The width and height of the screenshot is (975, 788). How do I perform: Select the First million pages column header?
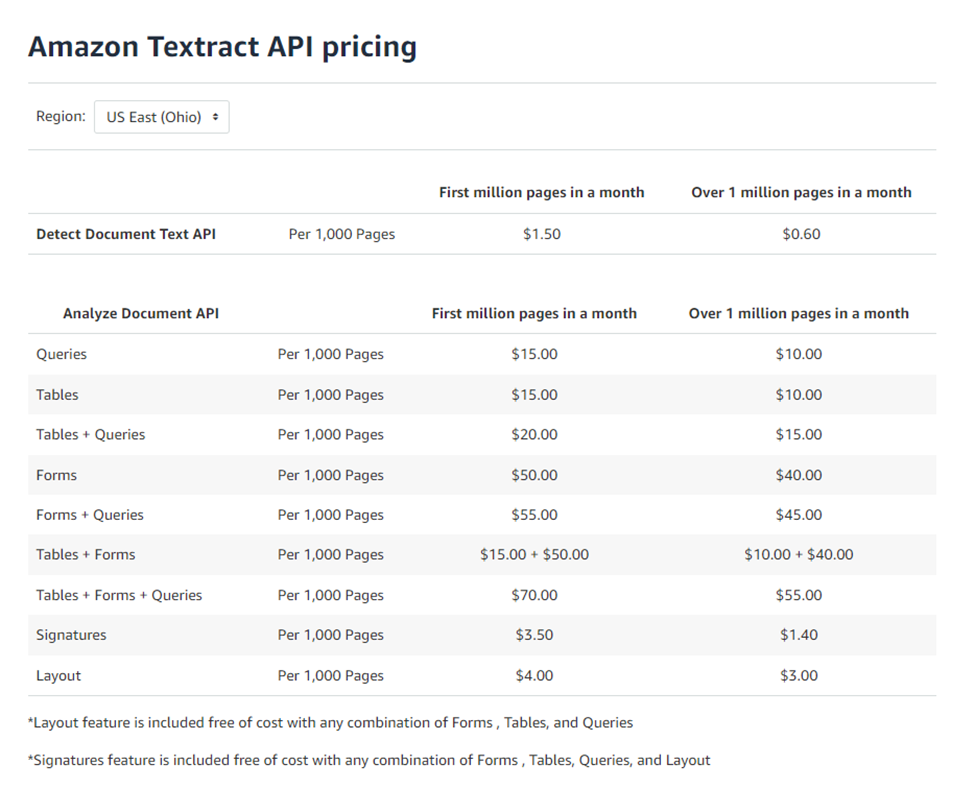click(x=541, y=192)
